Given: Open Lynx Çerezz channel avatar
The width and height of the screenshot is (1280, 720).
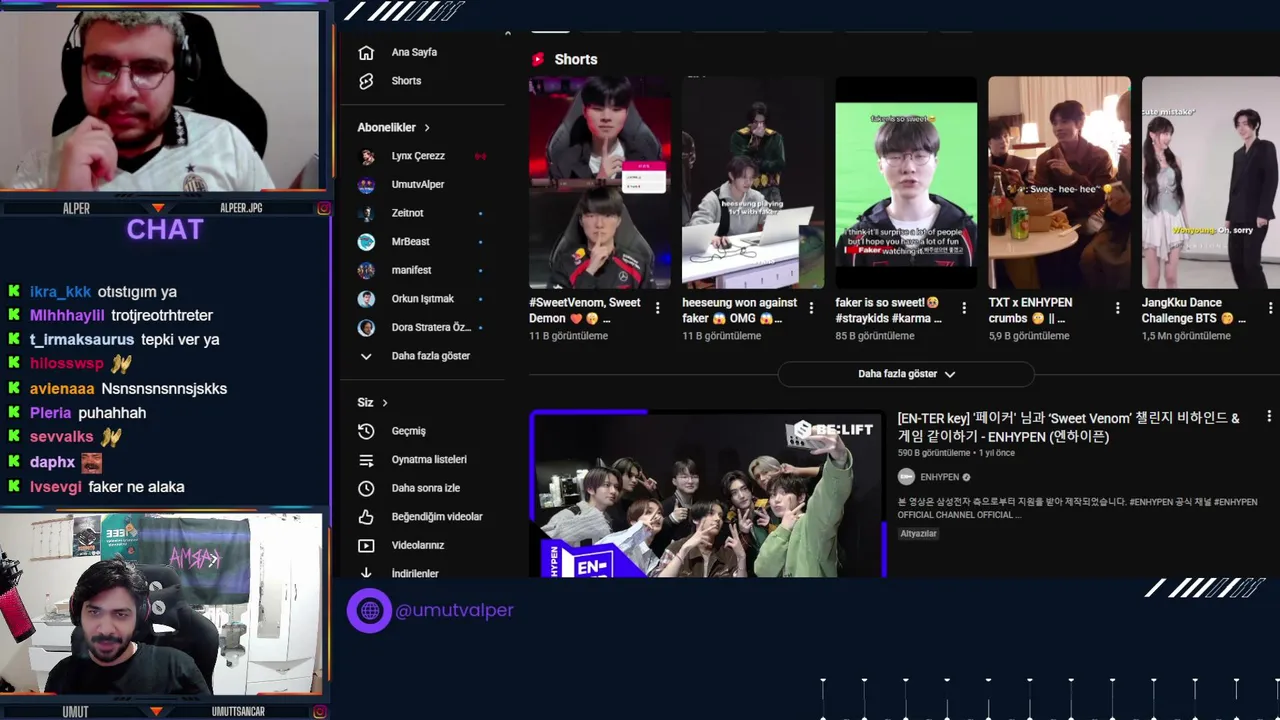Looking at the screenshot, I should [x=367, y=156].
